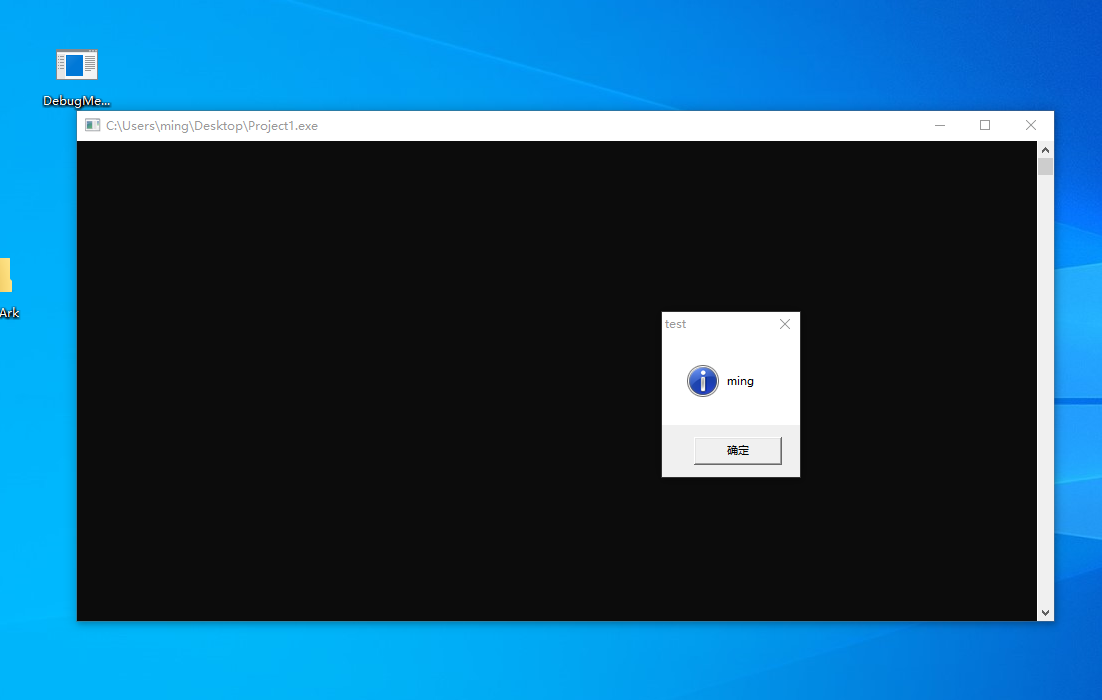Click the "test" dialog title text
1102x700 pixels.
[676, 324]
